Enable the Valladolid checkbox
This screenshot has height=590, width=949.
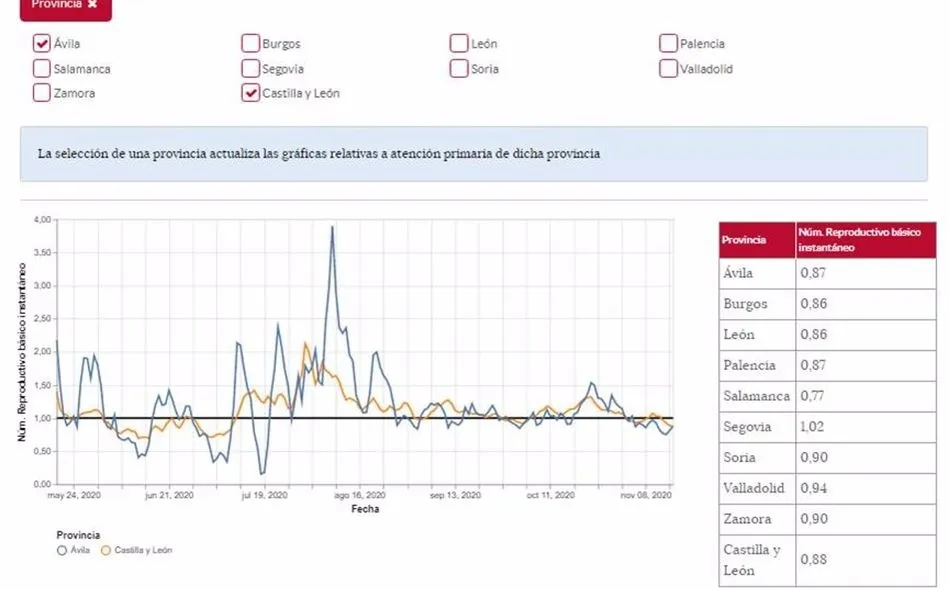[x=667, y=68]
